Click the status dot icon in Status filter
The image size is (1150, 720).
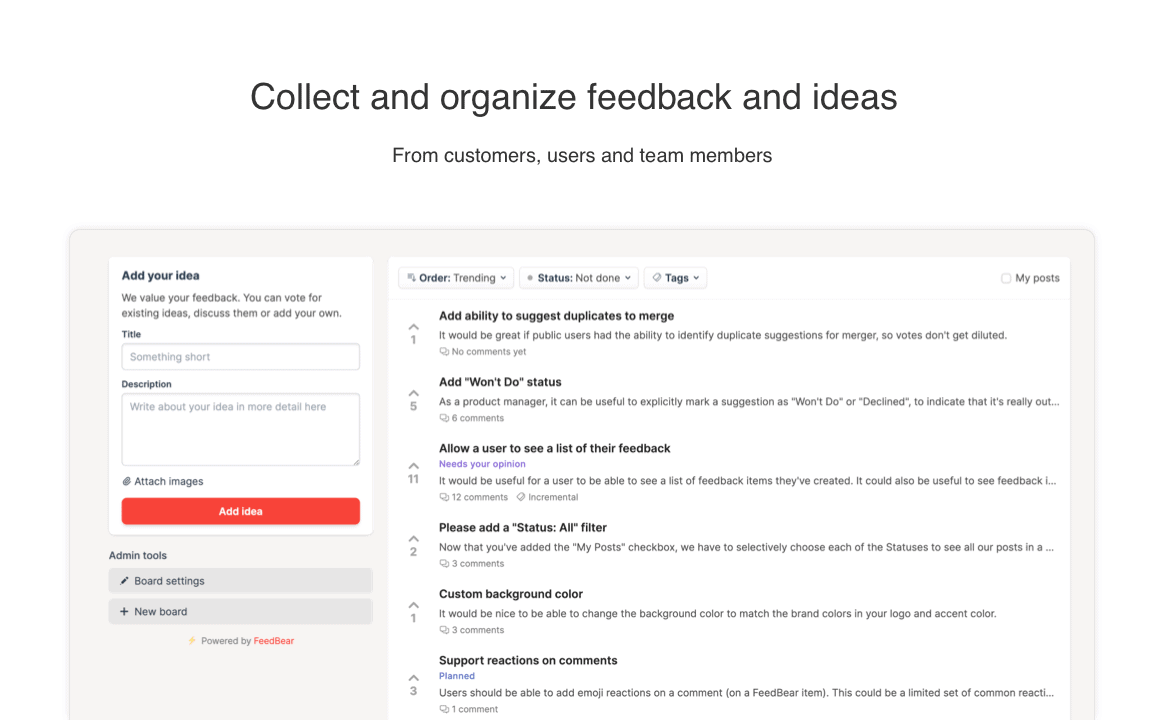pos(530,278)
